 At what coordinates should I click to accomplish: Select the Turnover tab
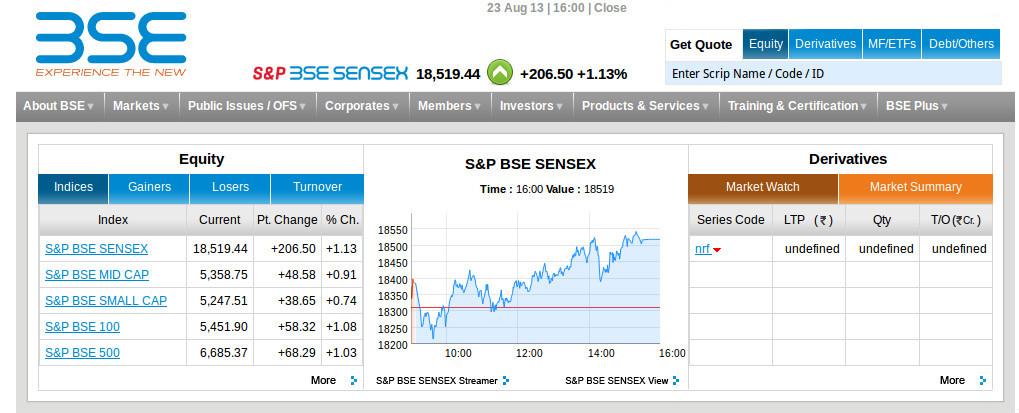(317, 187)
